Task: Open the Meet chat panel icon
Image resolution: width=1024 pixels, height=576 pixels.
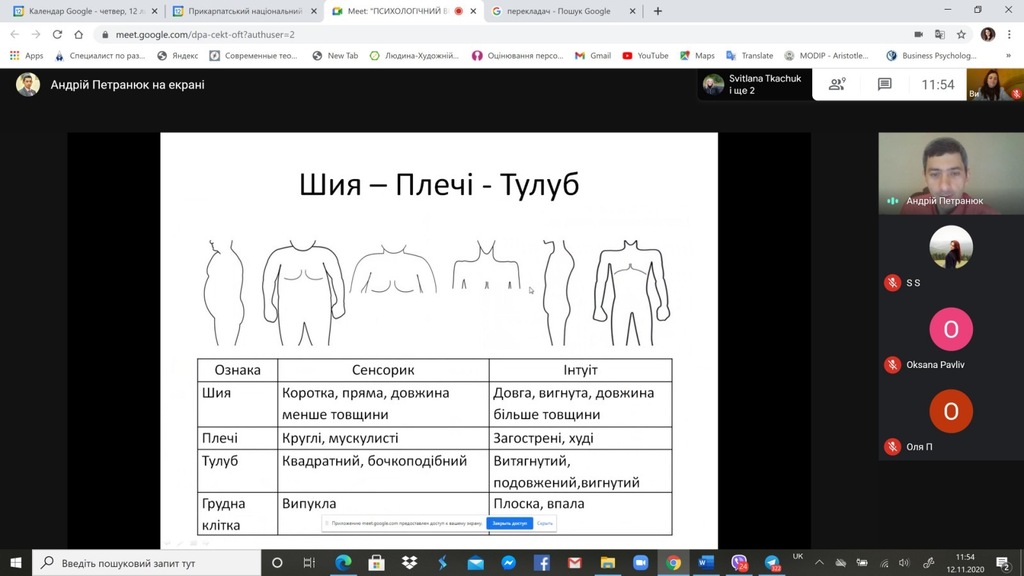Action: pos(884,85)
